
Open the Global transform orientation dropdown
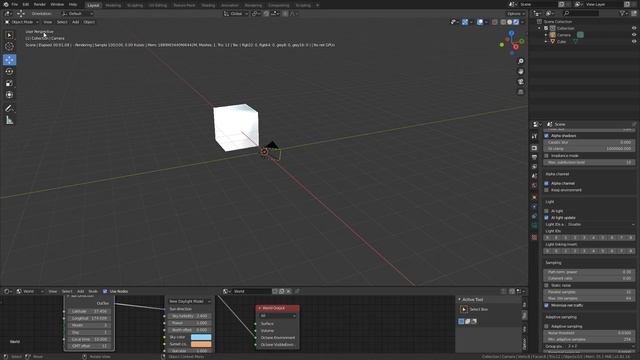click(236, 13)
